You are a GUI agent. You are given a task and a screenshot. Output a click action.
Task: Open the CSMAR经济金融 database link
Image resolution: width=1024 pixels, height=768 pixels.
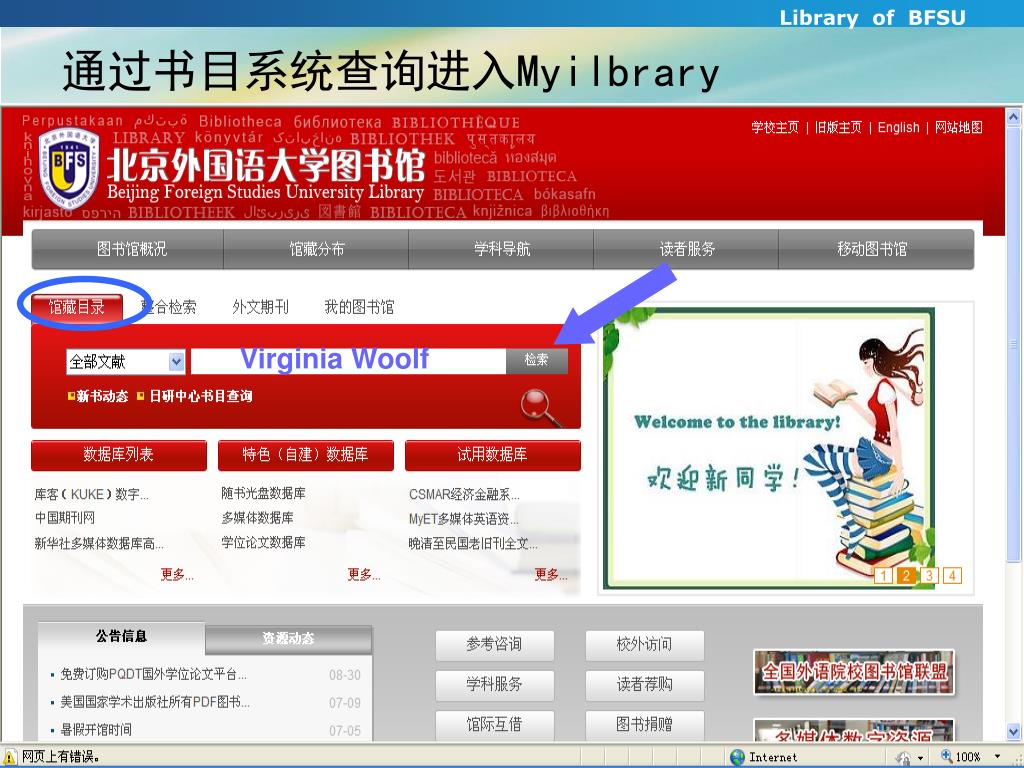pos(464,494)
